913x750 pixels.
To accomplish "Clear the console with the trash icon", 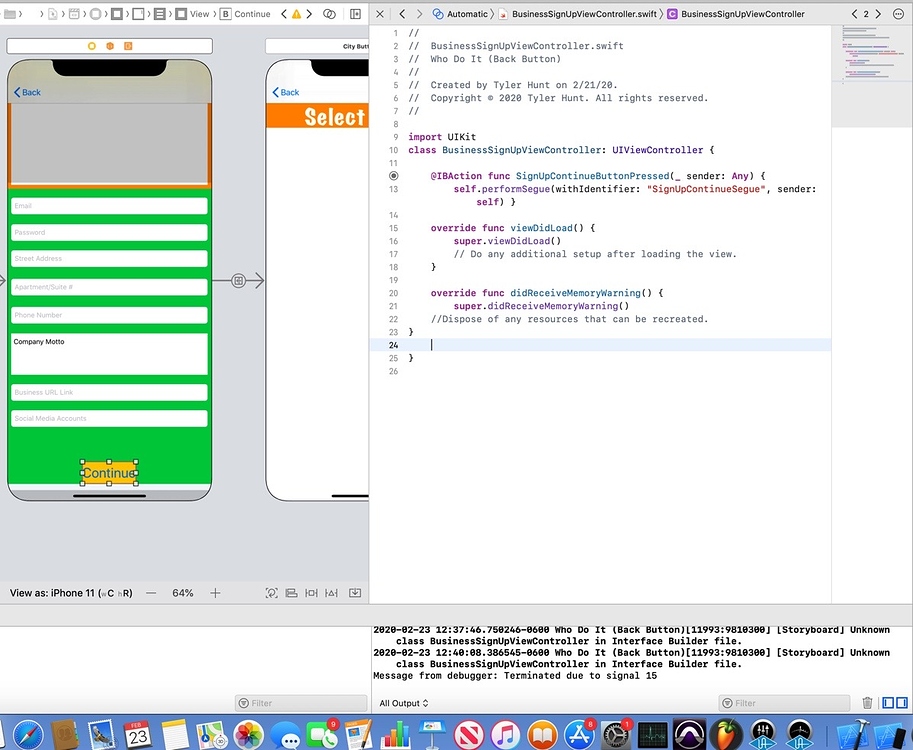I will coord(866,703).
